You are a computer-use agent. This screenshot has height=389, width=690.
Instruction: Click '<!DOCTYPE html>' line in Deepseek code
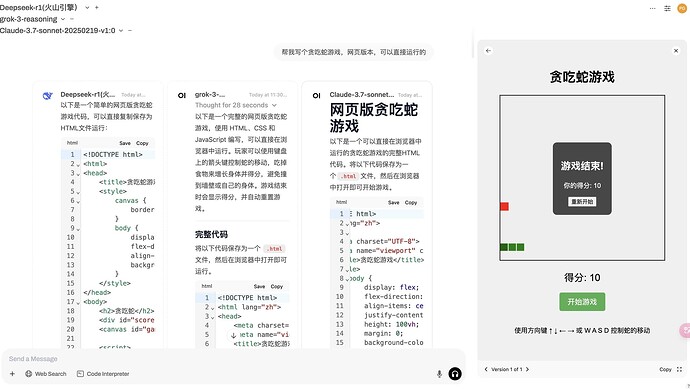[x=113, y=154]
